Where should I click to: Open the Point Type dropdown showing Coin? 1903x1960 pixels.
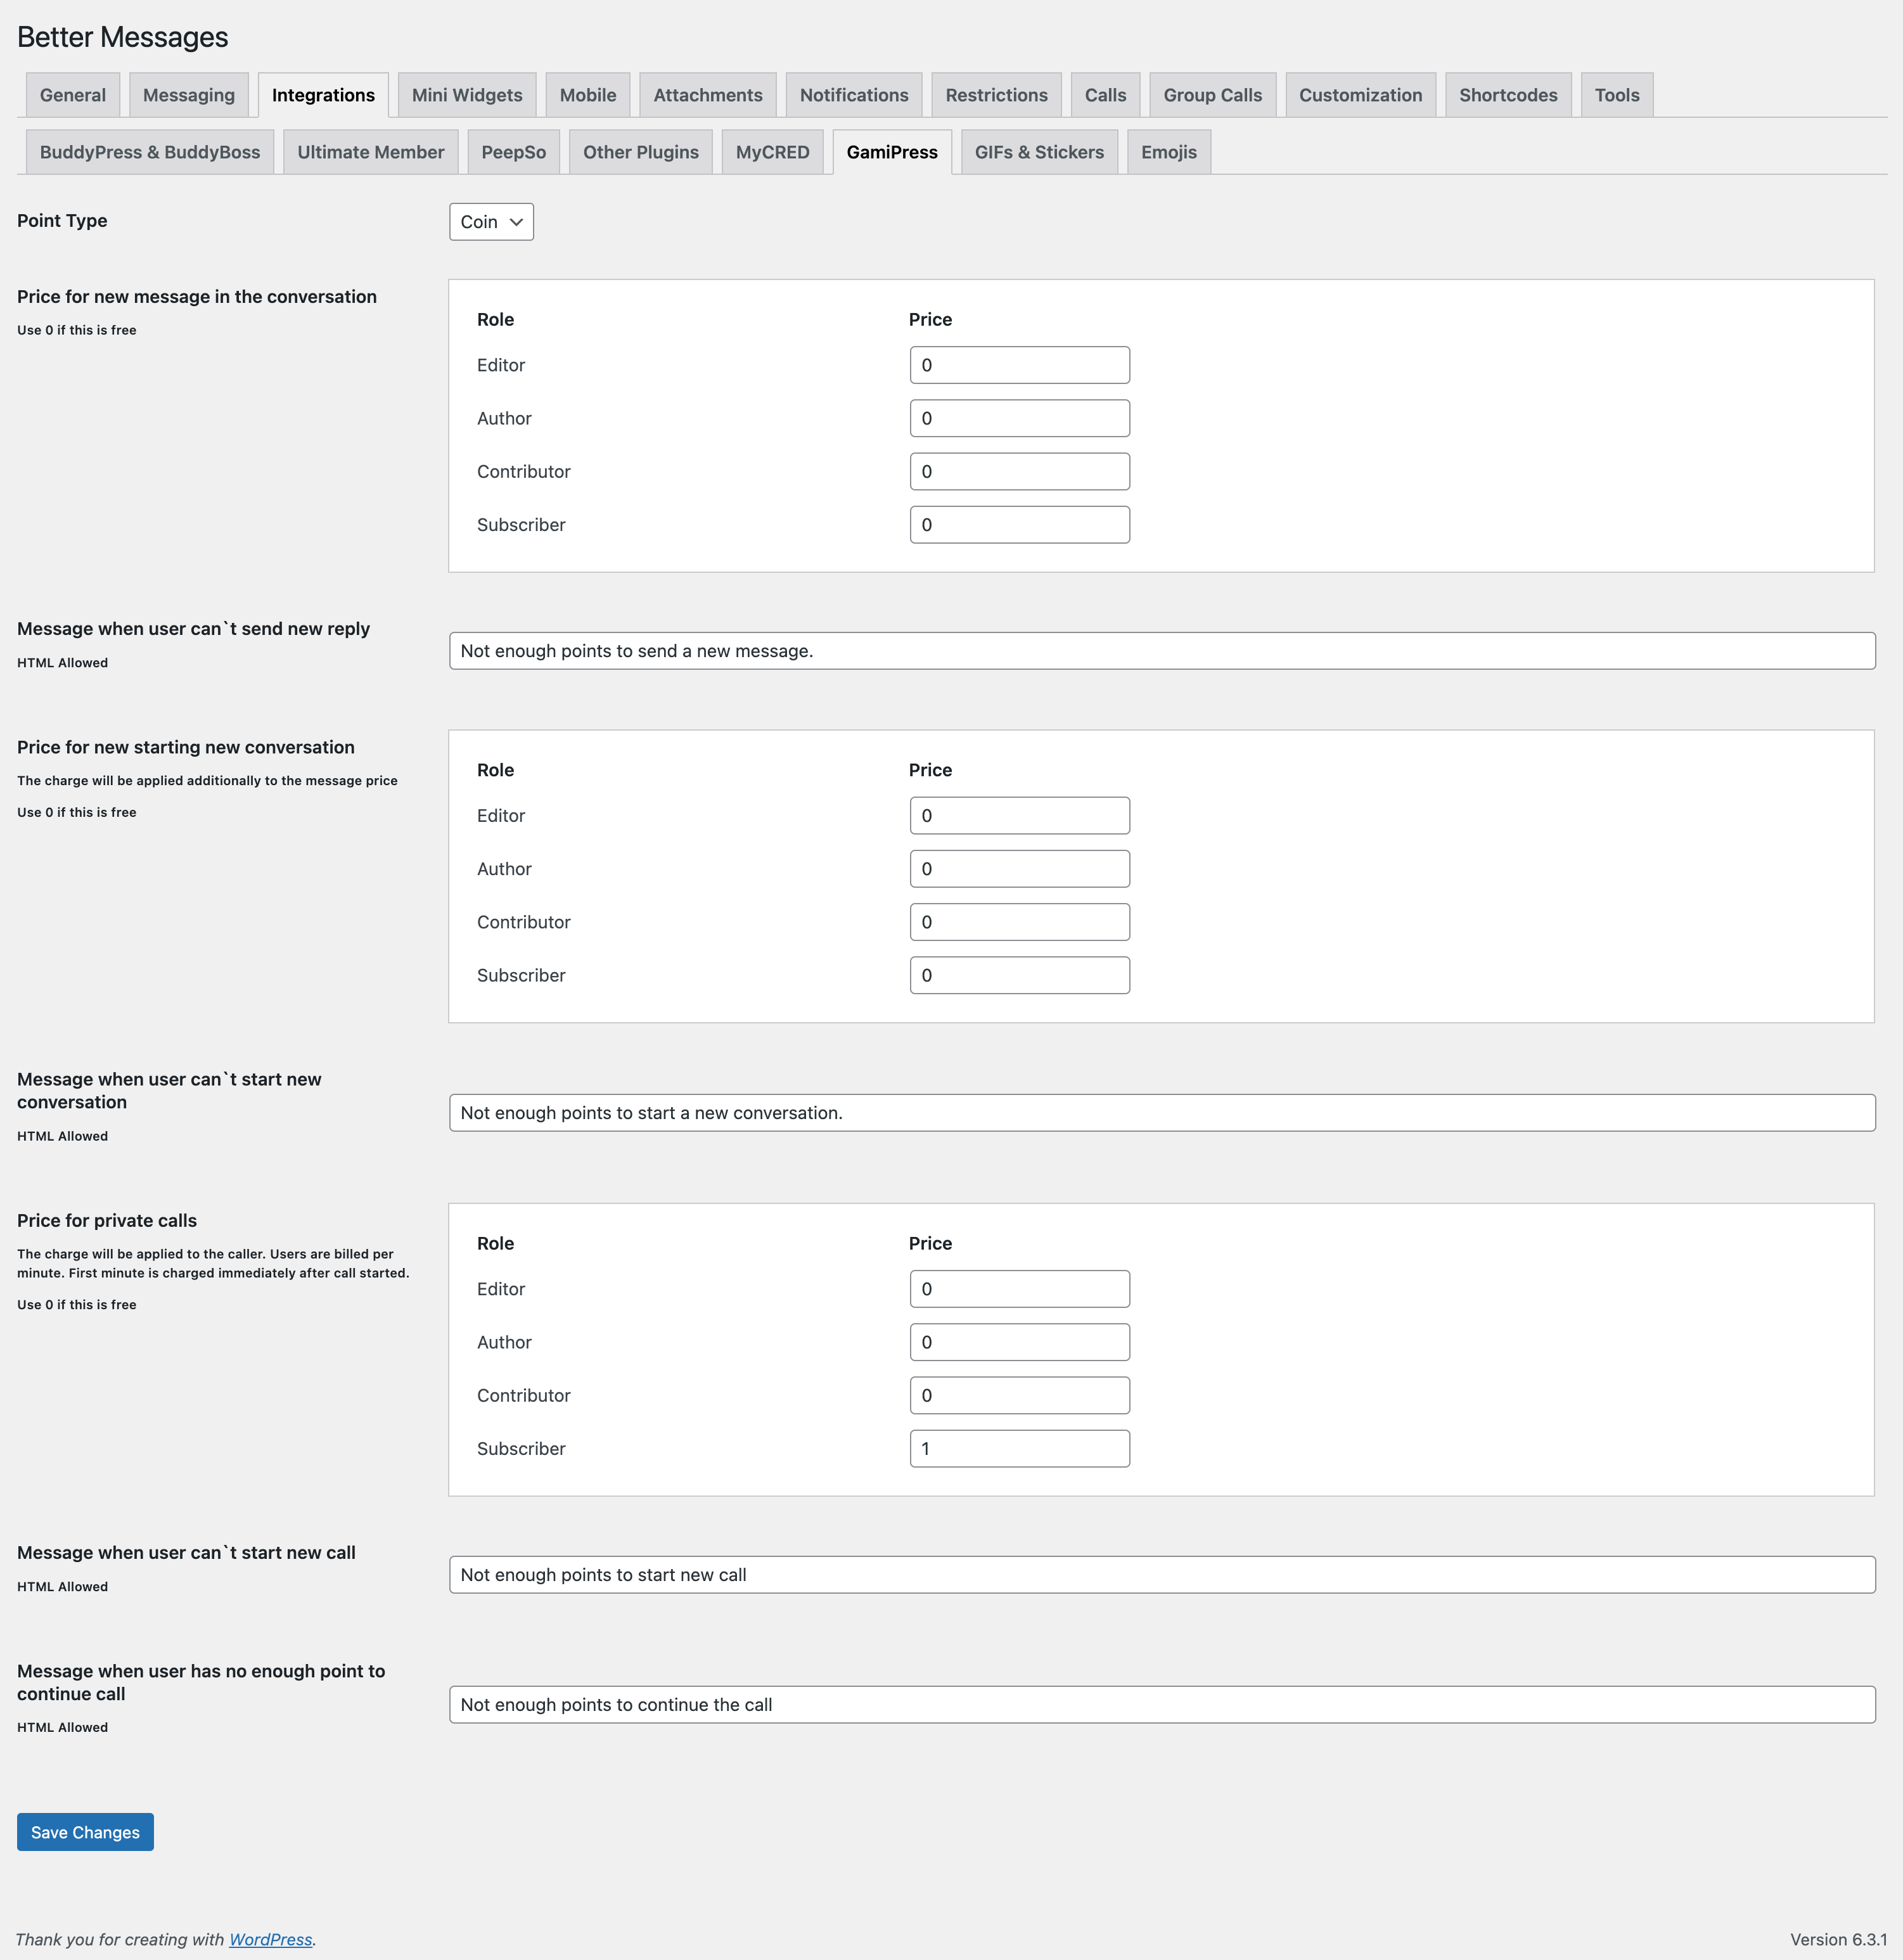pyautogui.click(x=491, y=222)
